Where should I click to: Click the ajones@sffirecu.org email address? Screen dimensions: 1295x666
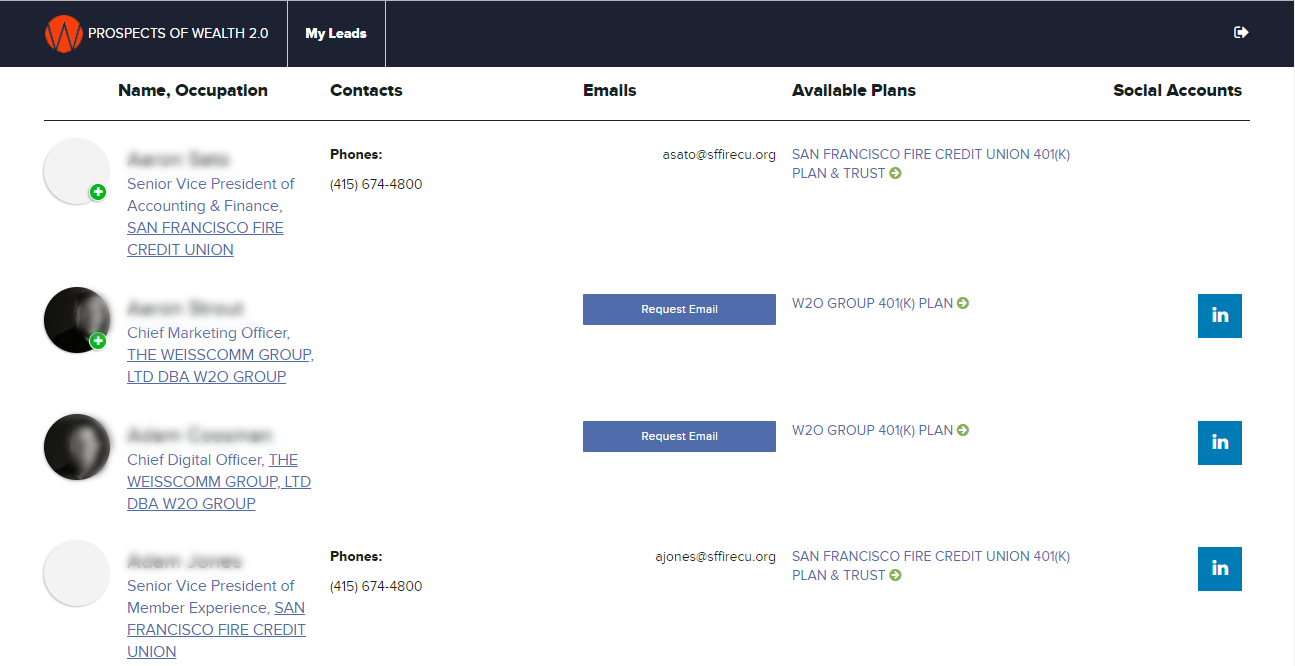pyautogui.click(x=715, y=557)
